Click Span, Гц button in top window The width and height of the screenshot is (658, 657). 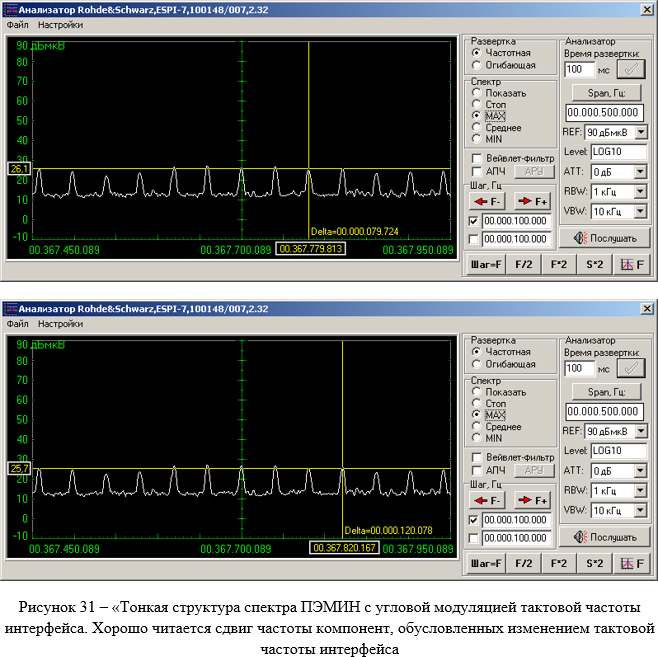[x=606, y=93]
